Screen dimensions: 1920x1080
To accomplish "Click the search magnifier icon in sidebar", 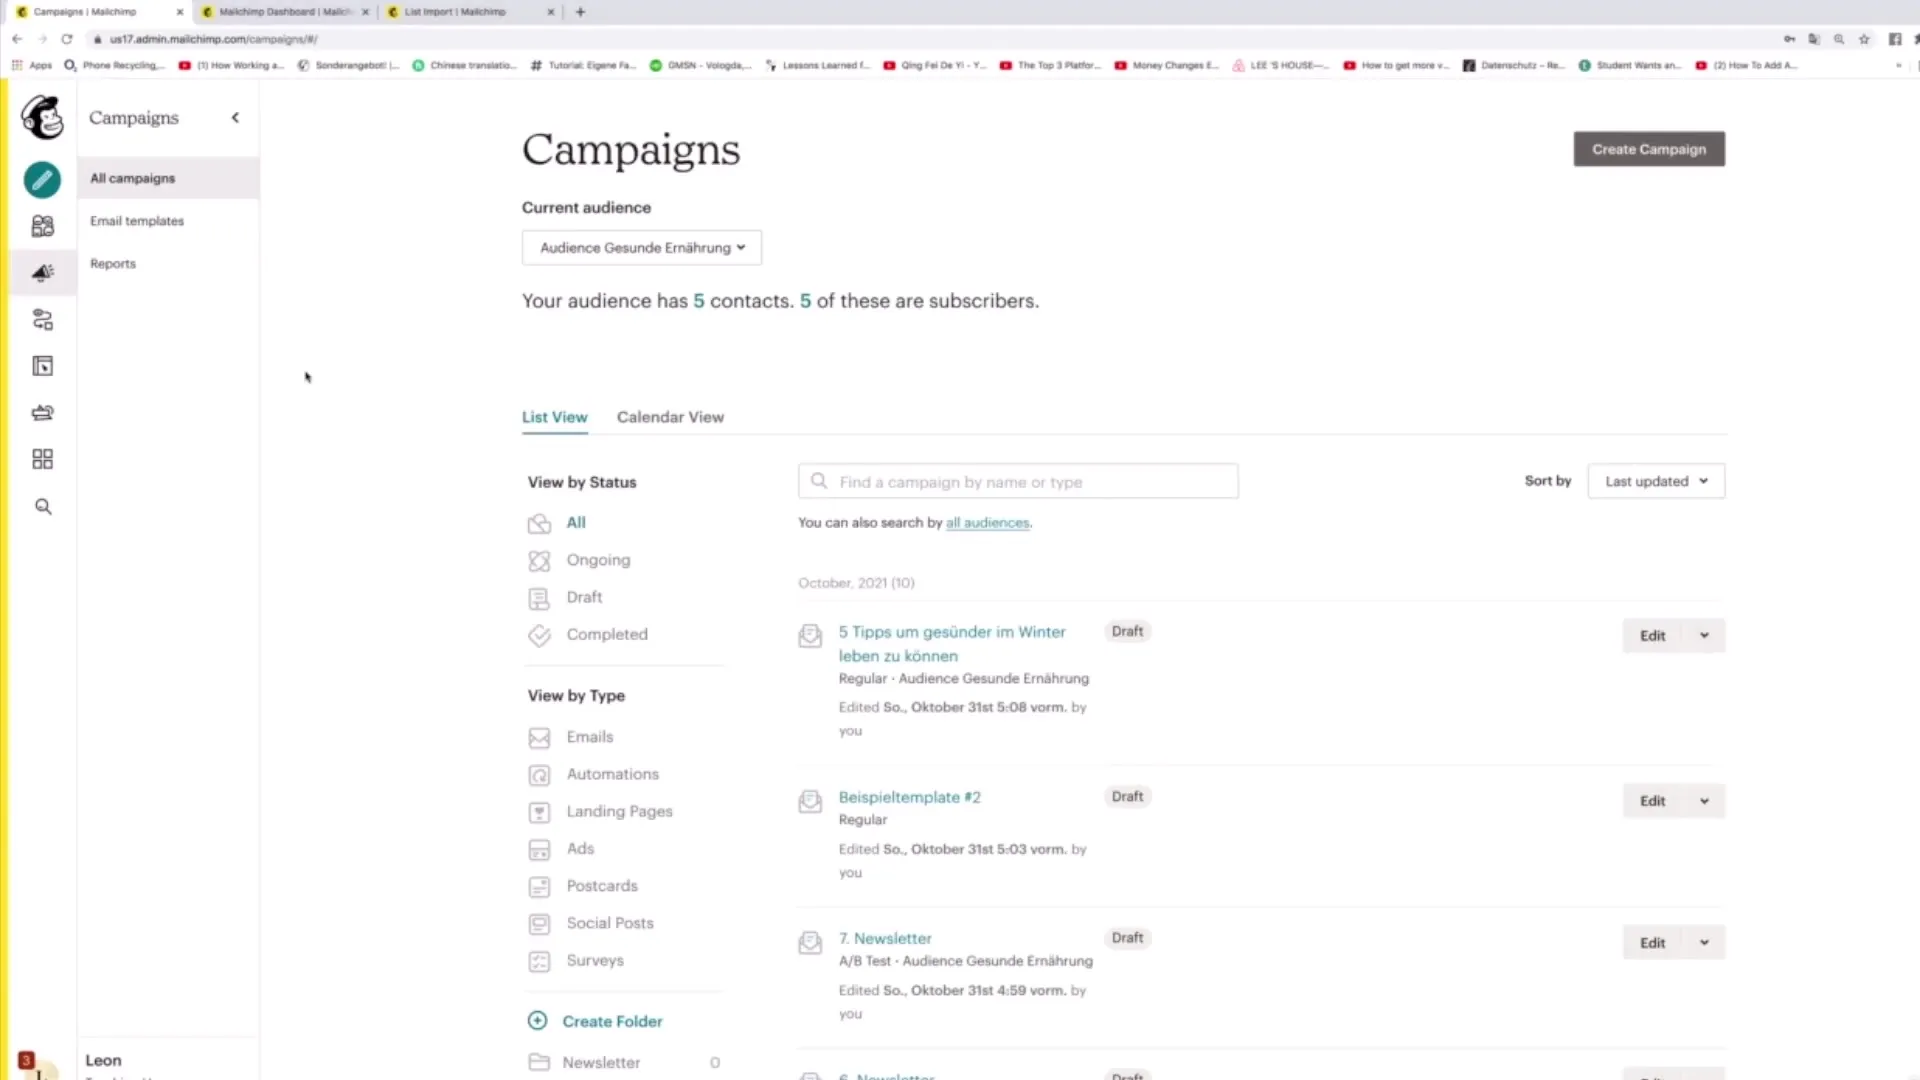I will coord(42,506).
